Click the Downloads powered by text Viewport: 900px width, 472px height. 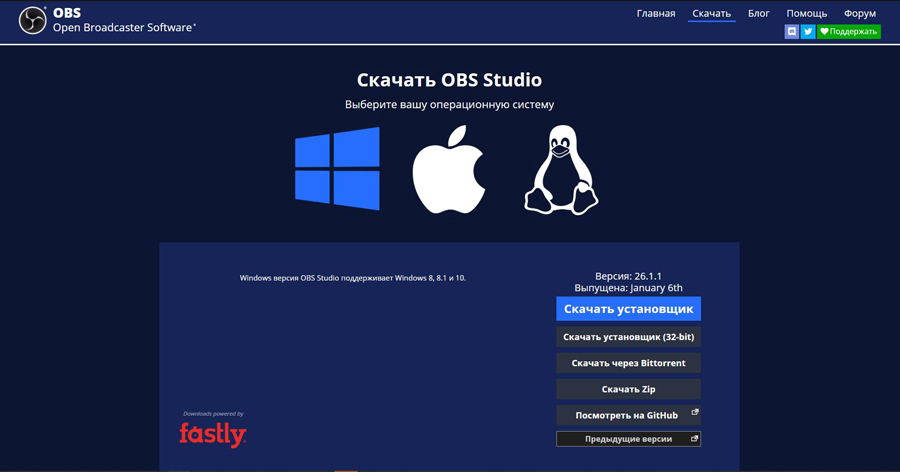(213, 413)
